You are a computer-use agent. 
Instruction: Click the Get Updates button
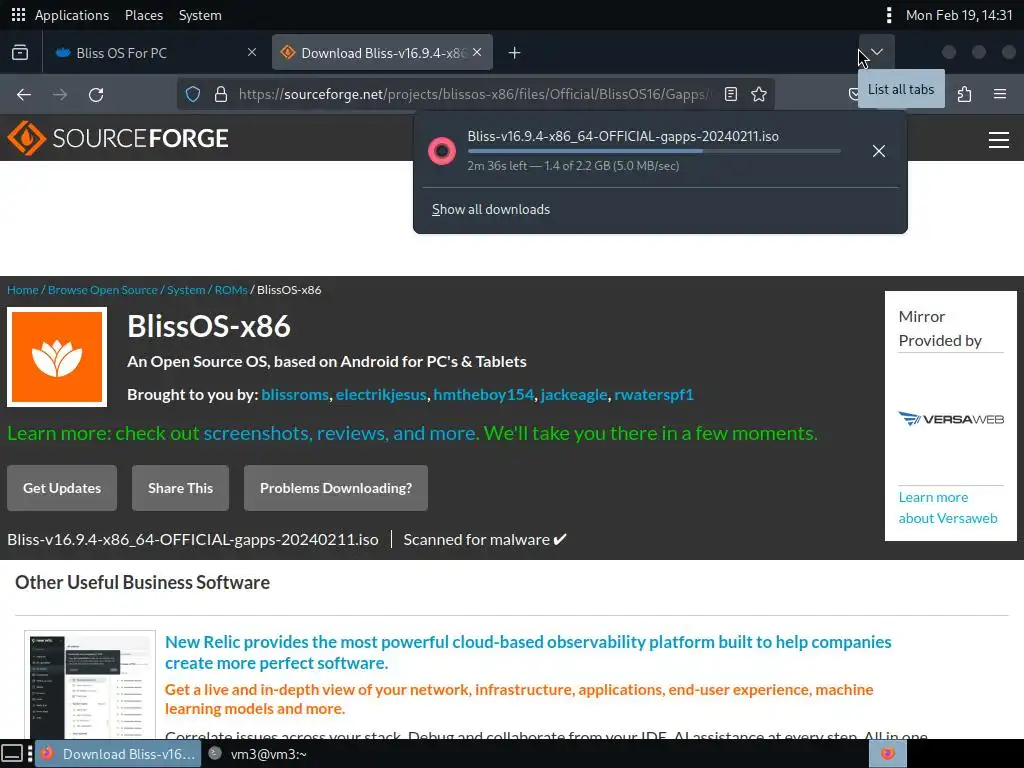pyautogui.click(x=62, y=488)
